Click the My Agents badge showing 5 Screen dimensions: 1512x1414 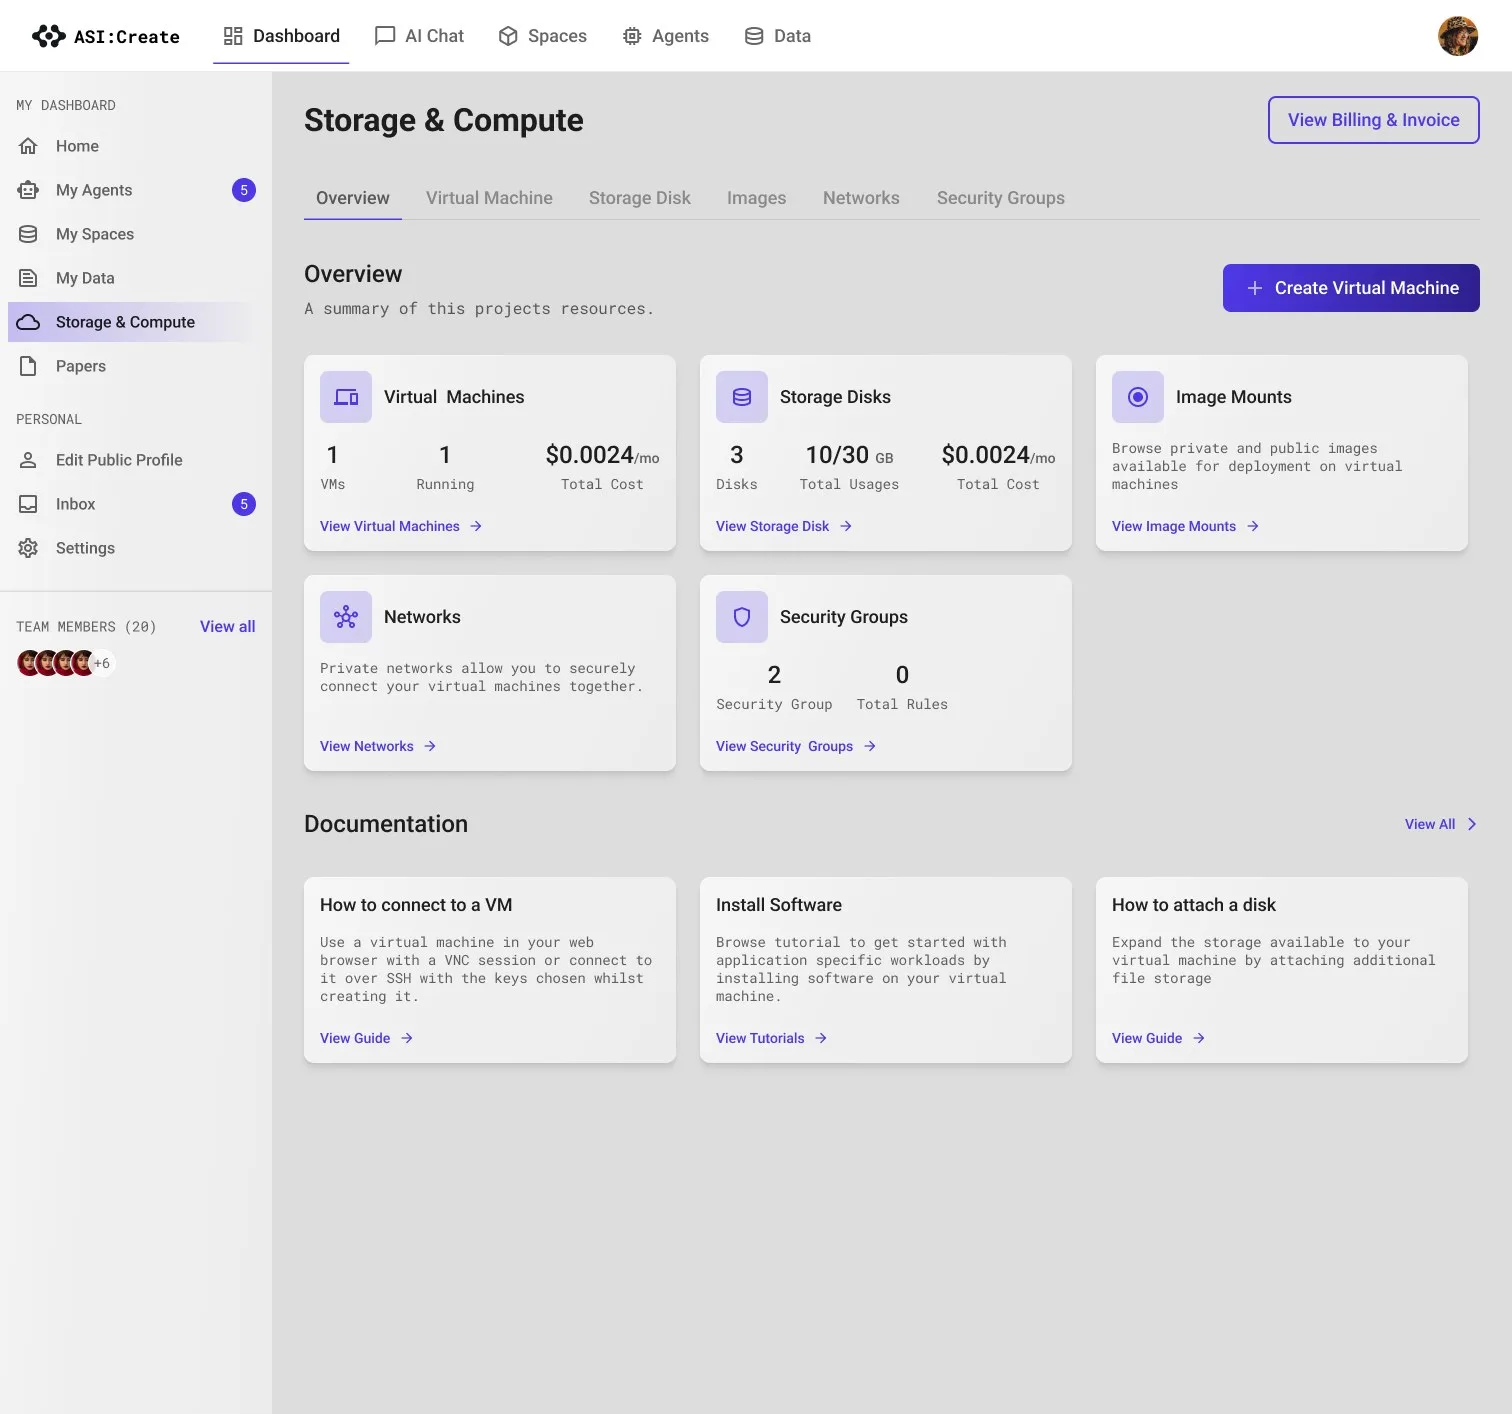tap(244, 190)
